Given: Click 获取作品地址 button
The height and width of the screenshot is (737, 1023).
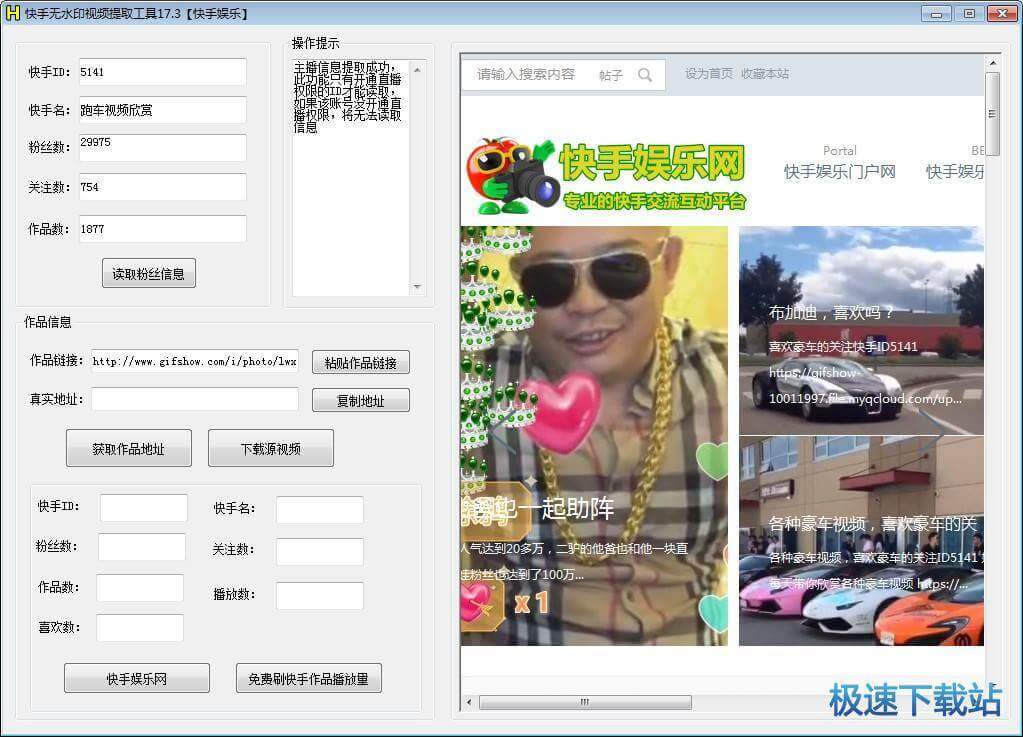Looking at the screenshot, I should pyautogui.click(x=129, y=448).
